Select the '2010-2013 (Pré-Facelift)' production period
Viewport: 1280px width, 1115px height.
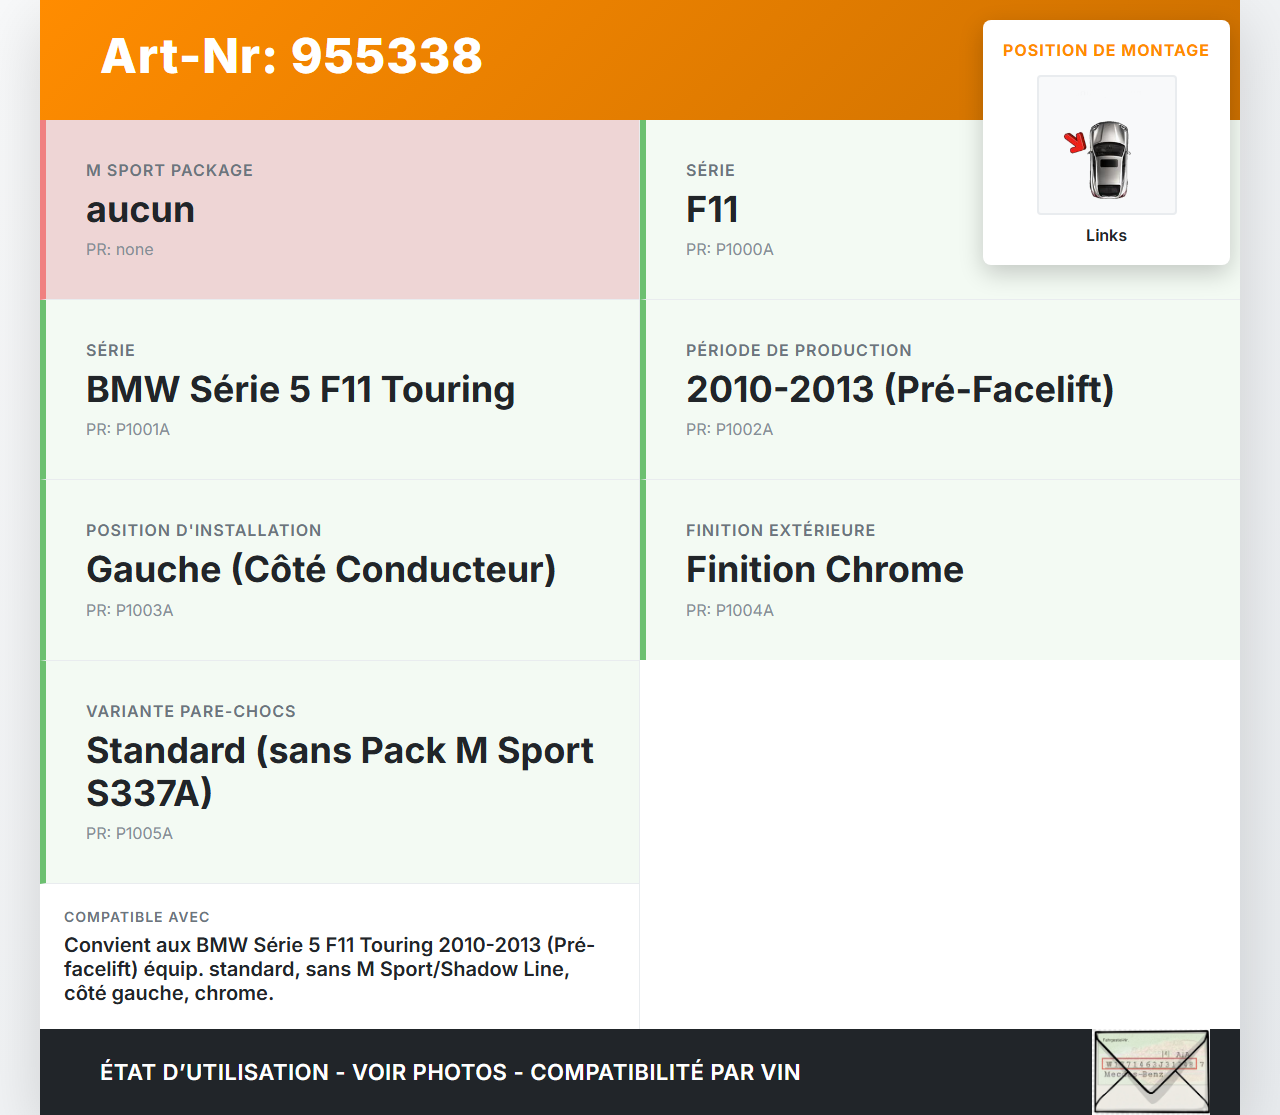coord(900,390)
